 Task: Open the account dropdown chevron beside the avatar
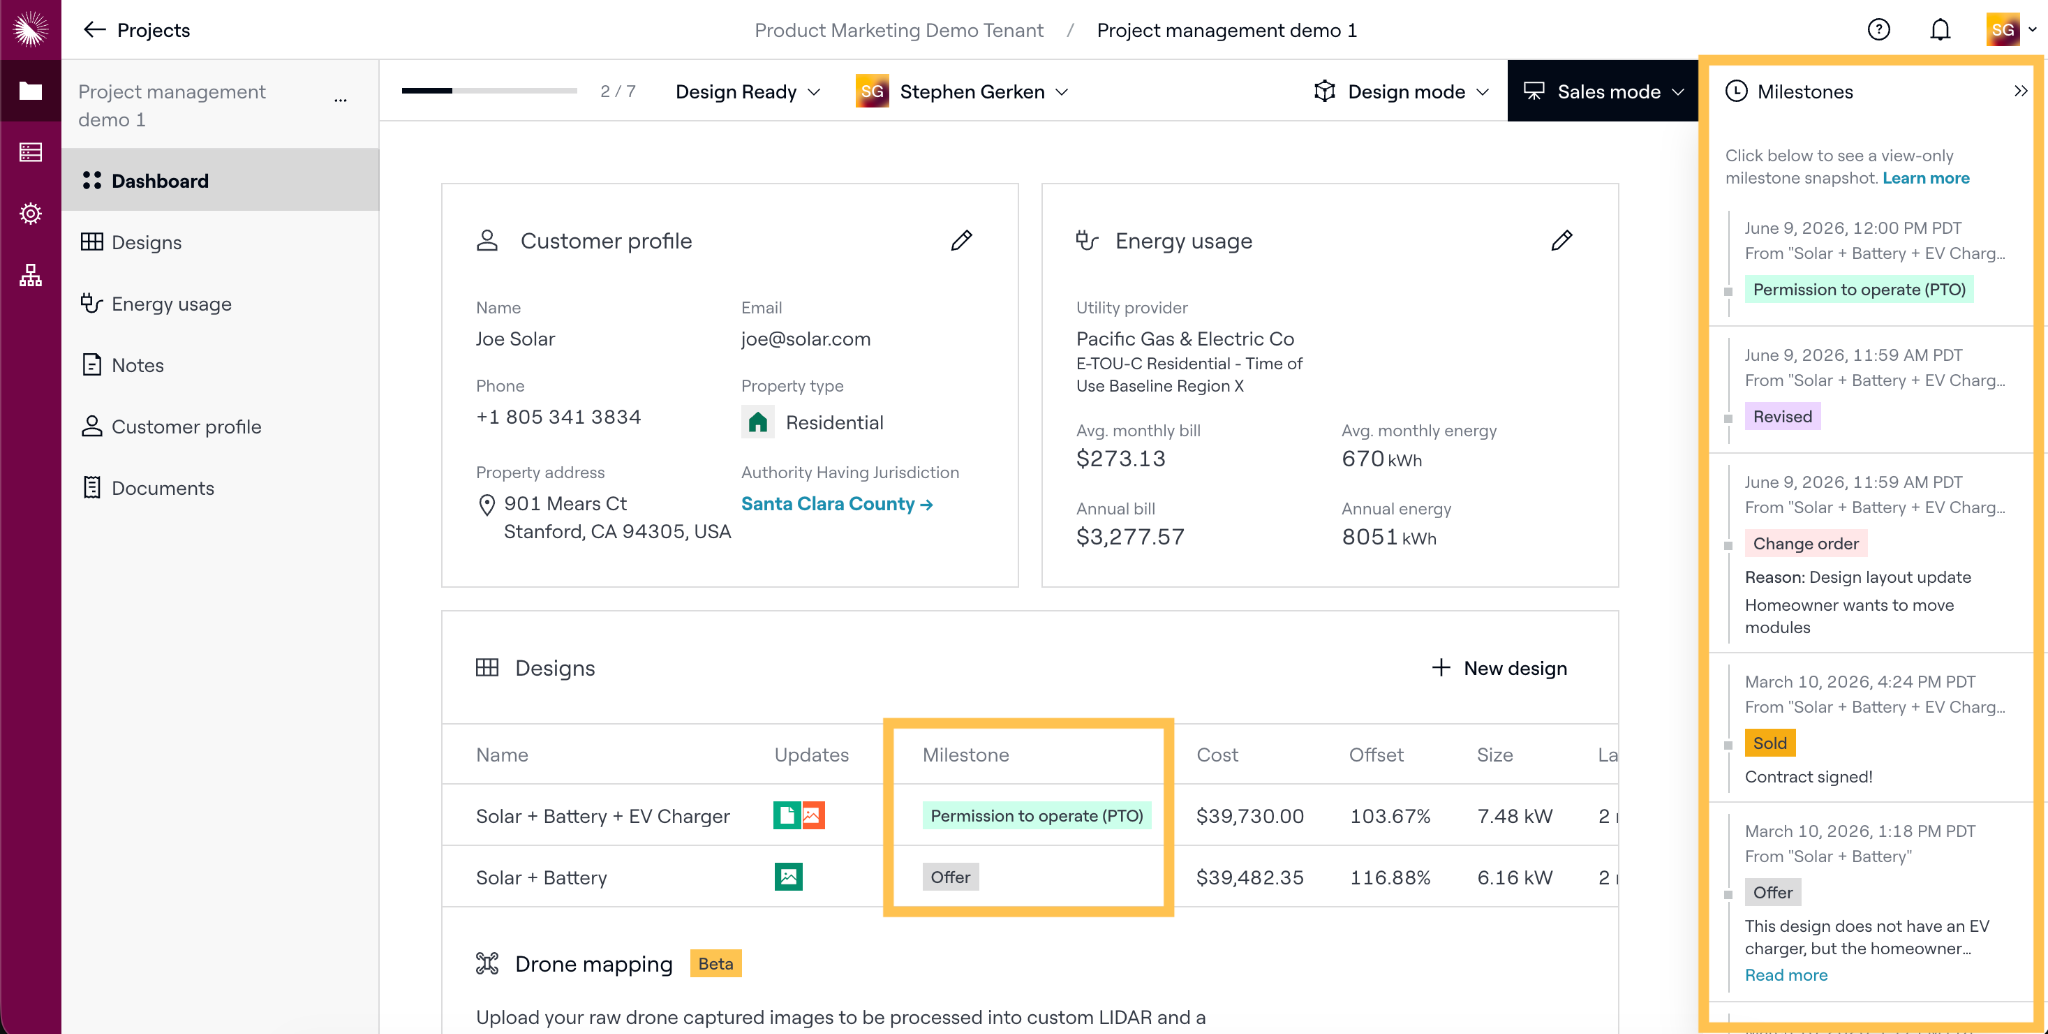2033,30
